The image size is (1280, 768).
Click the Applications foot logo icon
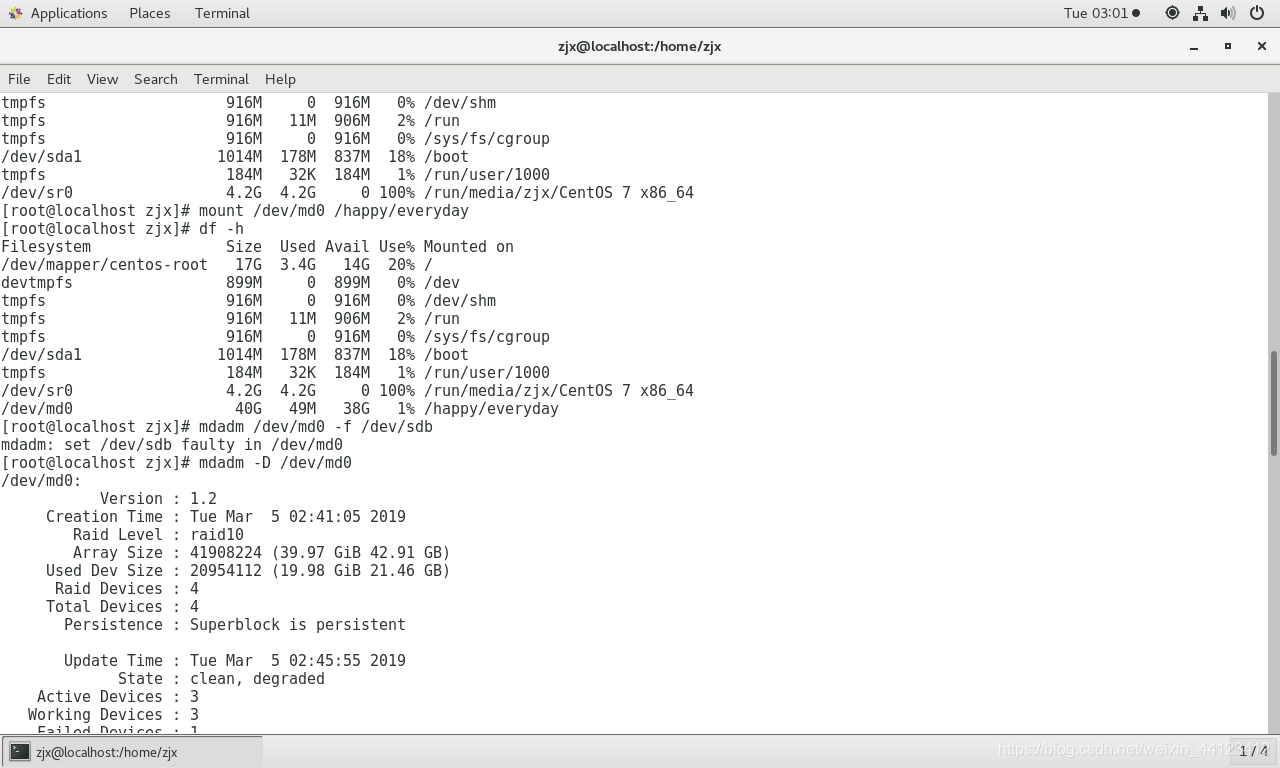(x=15, y=13)
